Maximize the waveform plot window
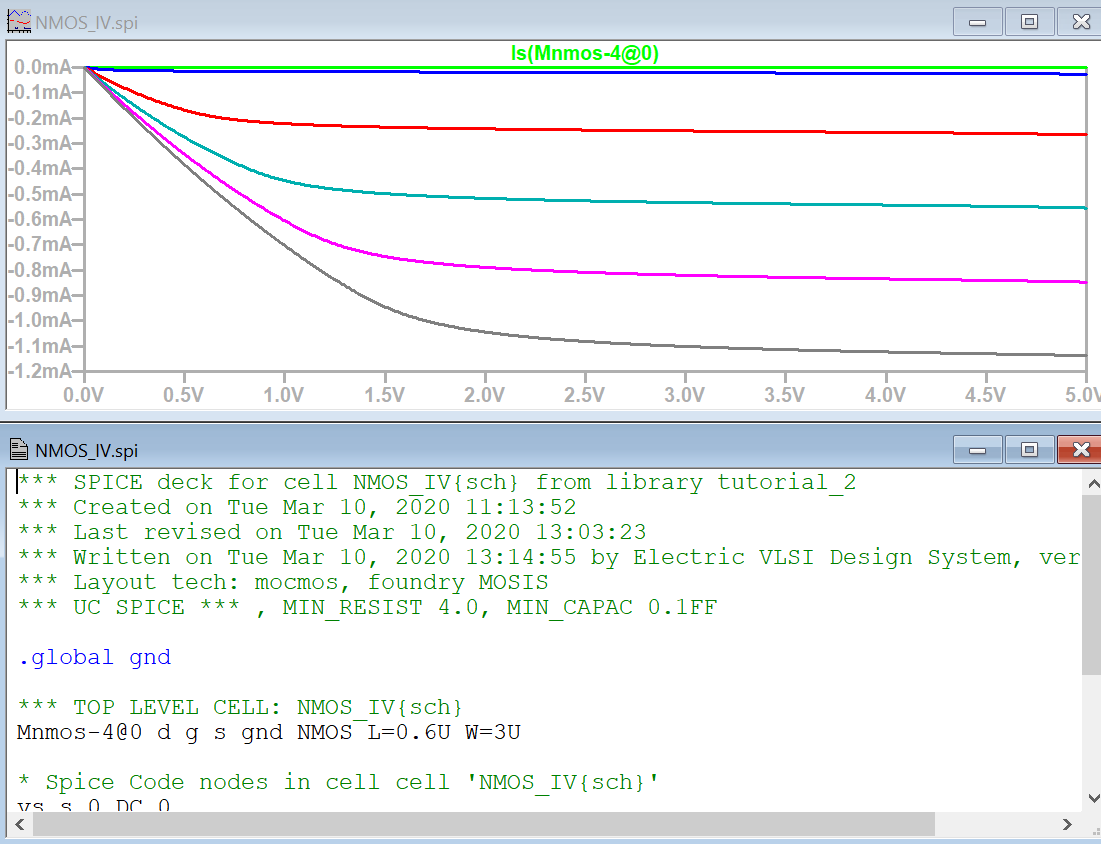The width and height of the screenshot is (1101, 844). [1029, 21]
